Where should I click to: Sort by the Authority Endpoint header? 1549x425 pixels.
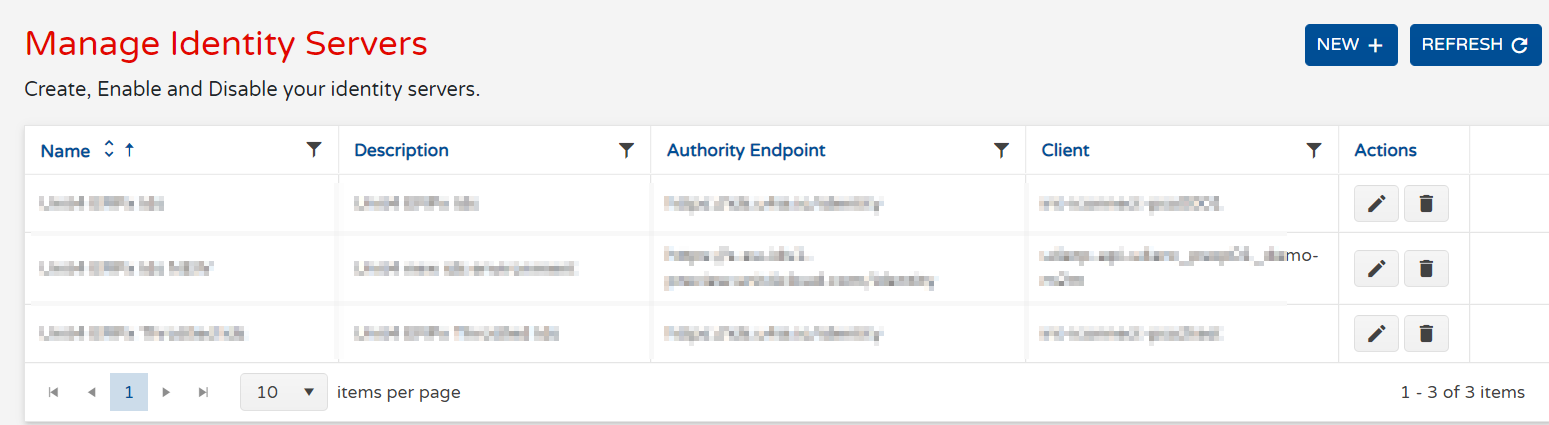point(746,151)
